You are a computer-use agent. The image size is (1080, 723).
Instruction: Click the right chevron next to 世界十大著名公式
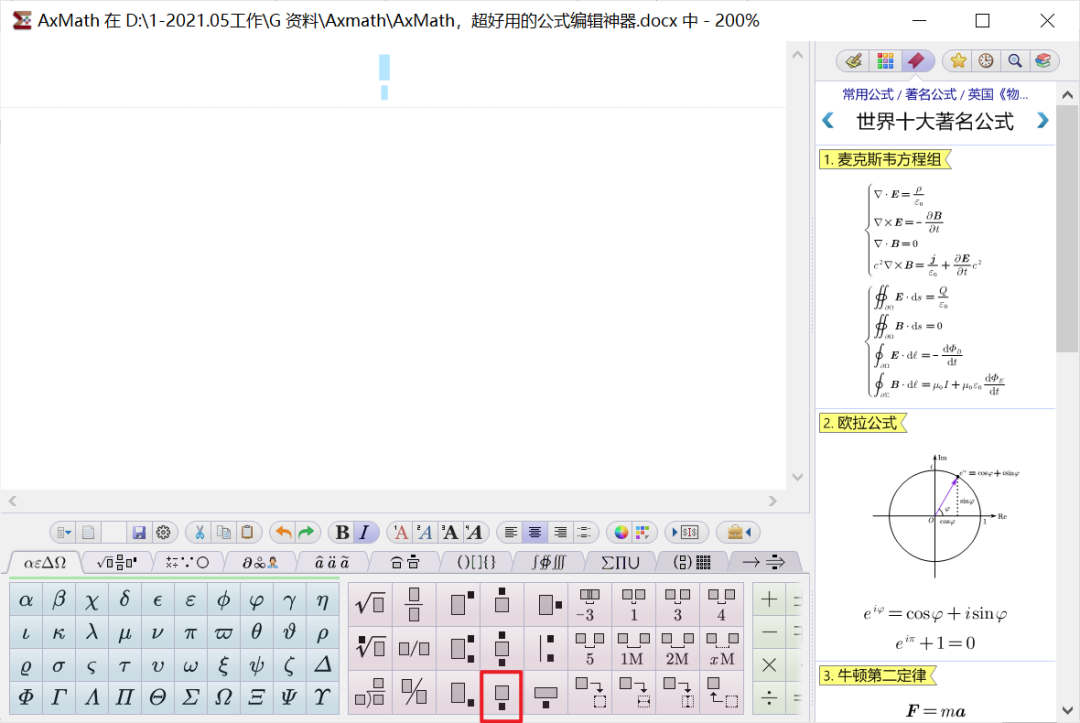[1042, 120]
